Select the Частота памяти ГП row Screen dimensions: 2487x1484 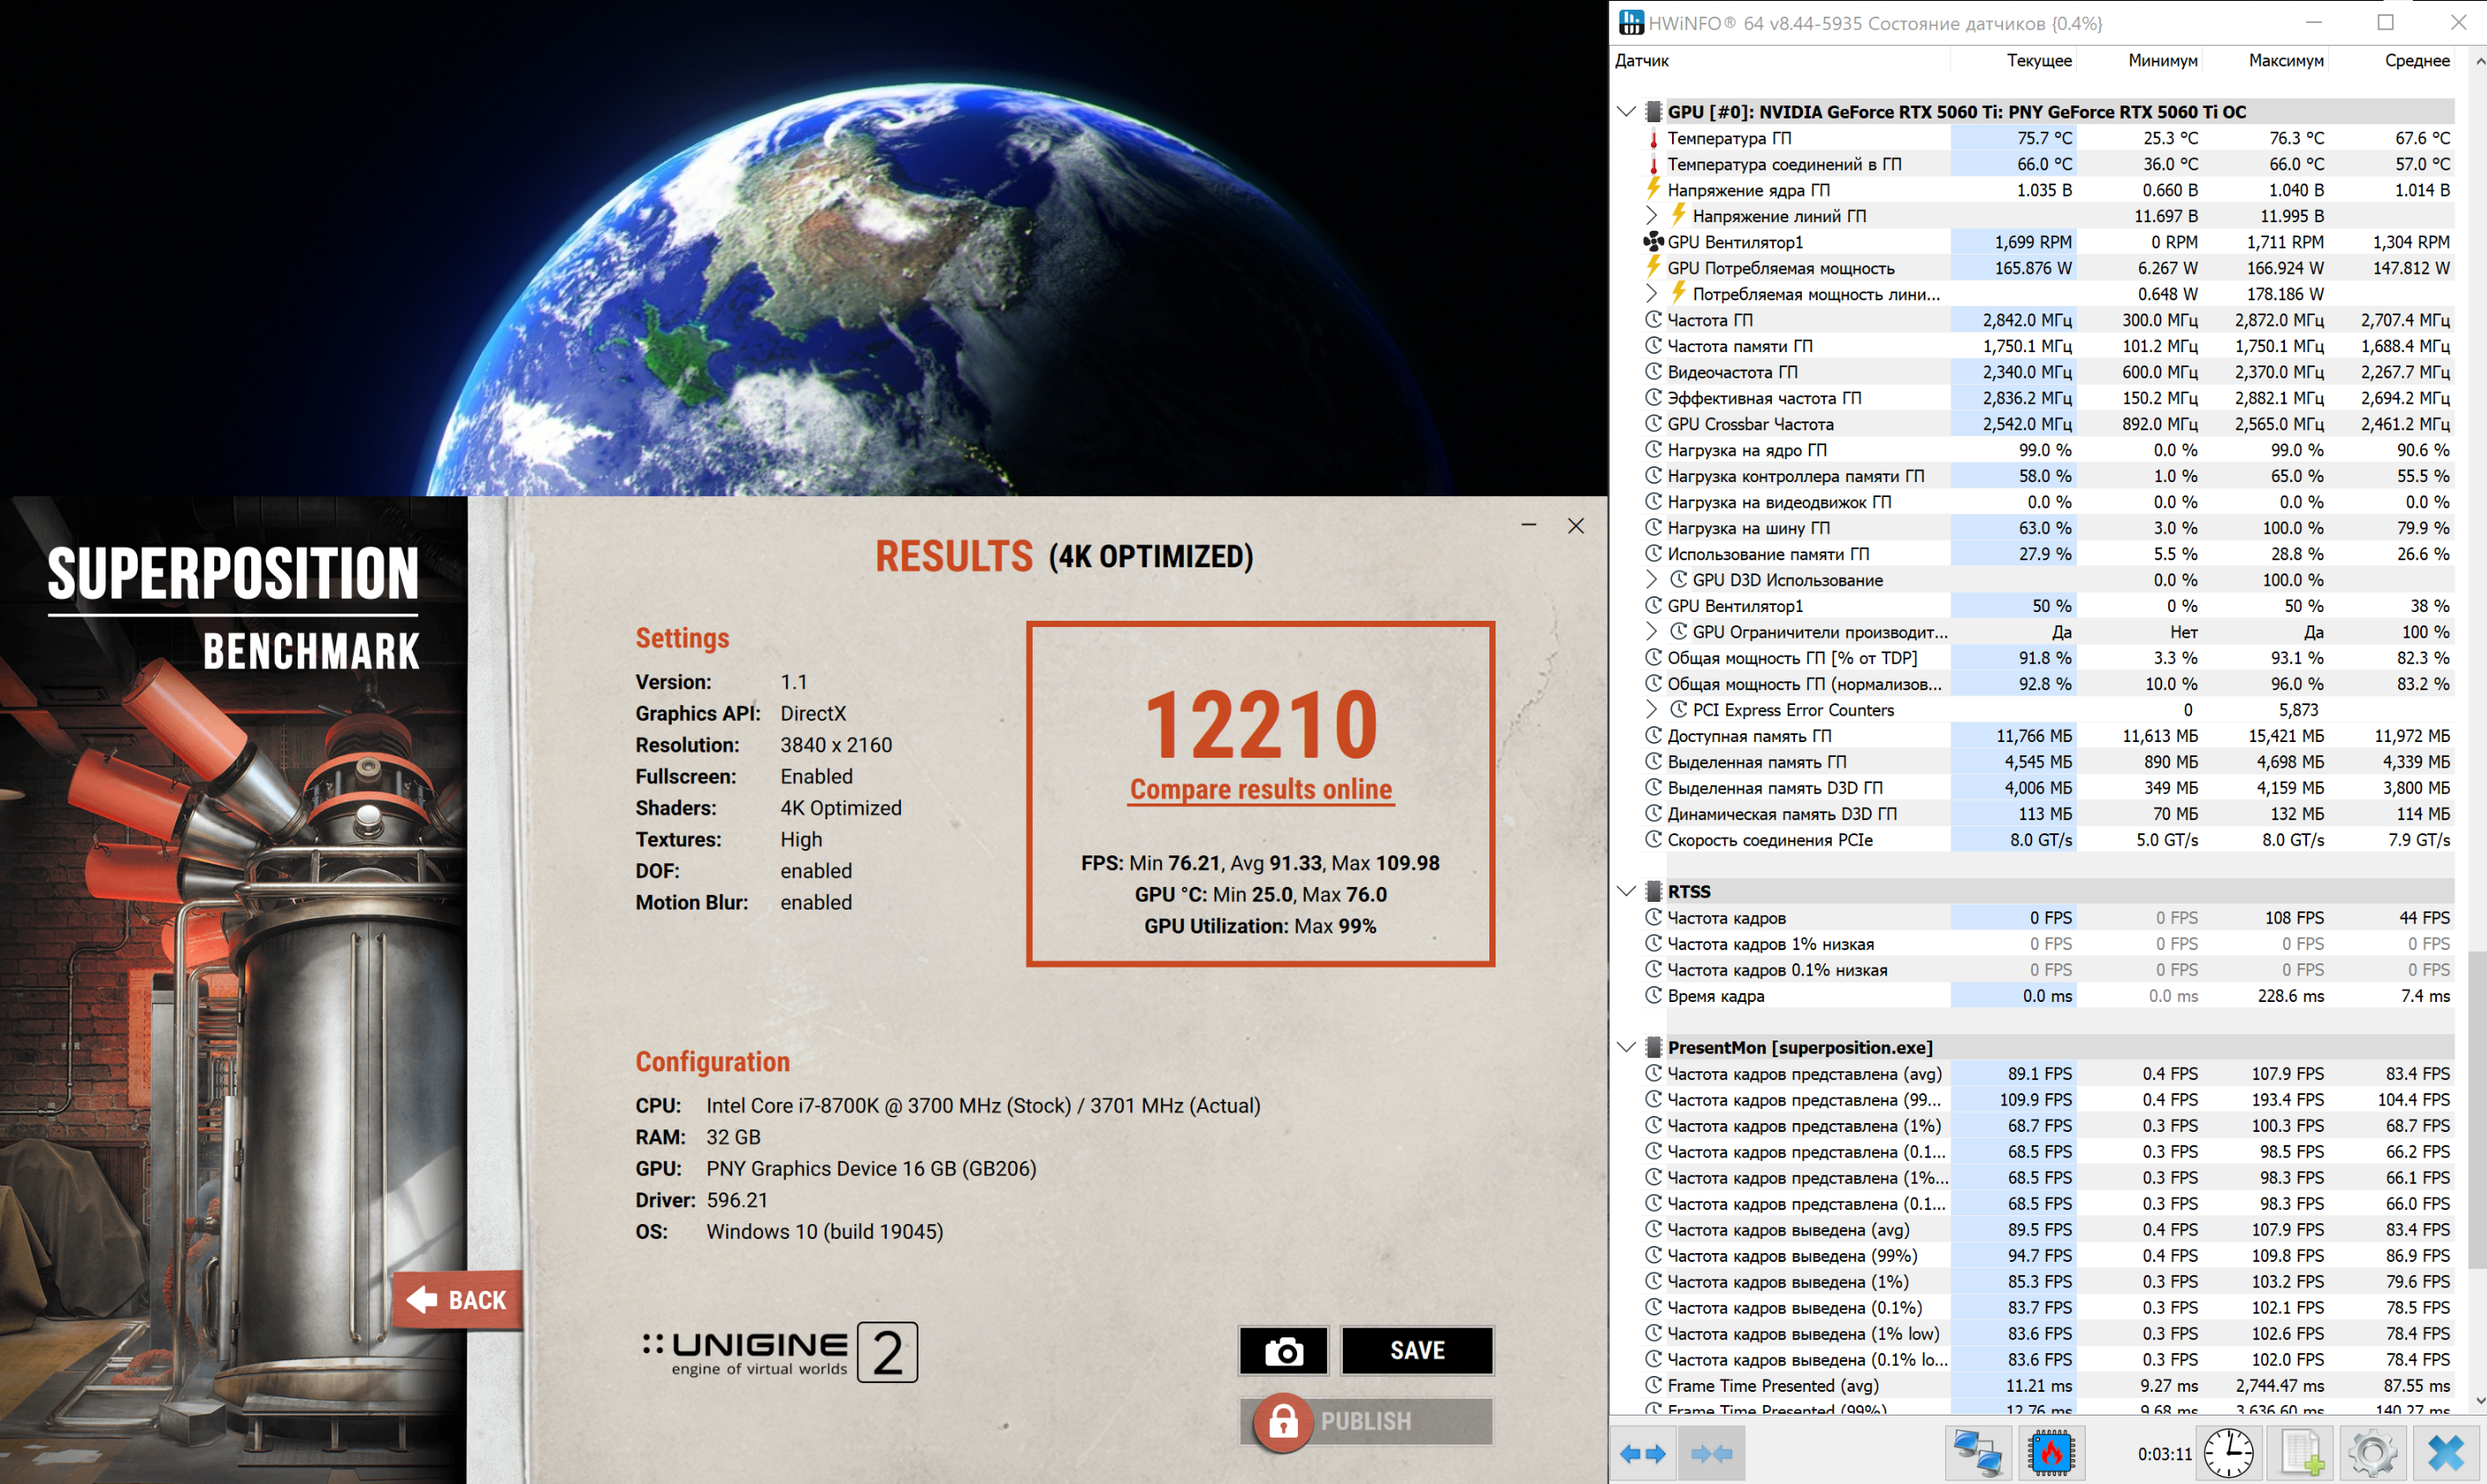(x=2049, y=346)
